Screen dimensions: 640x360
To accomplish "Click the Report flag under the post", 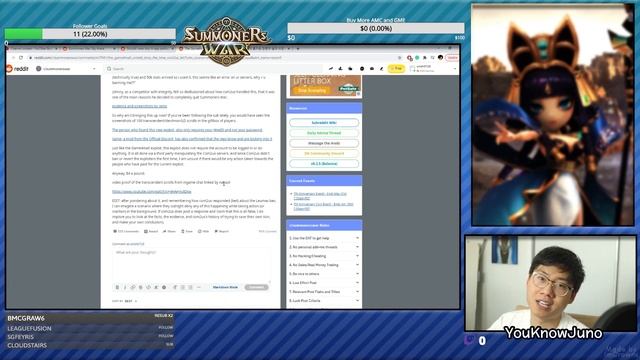I will coord(222,231).
